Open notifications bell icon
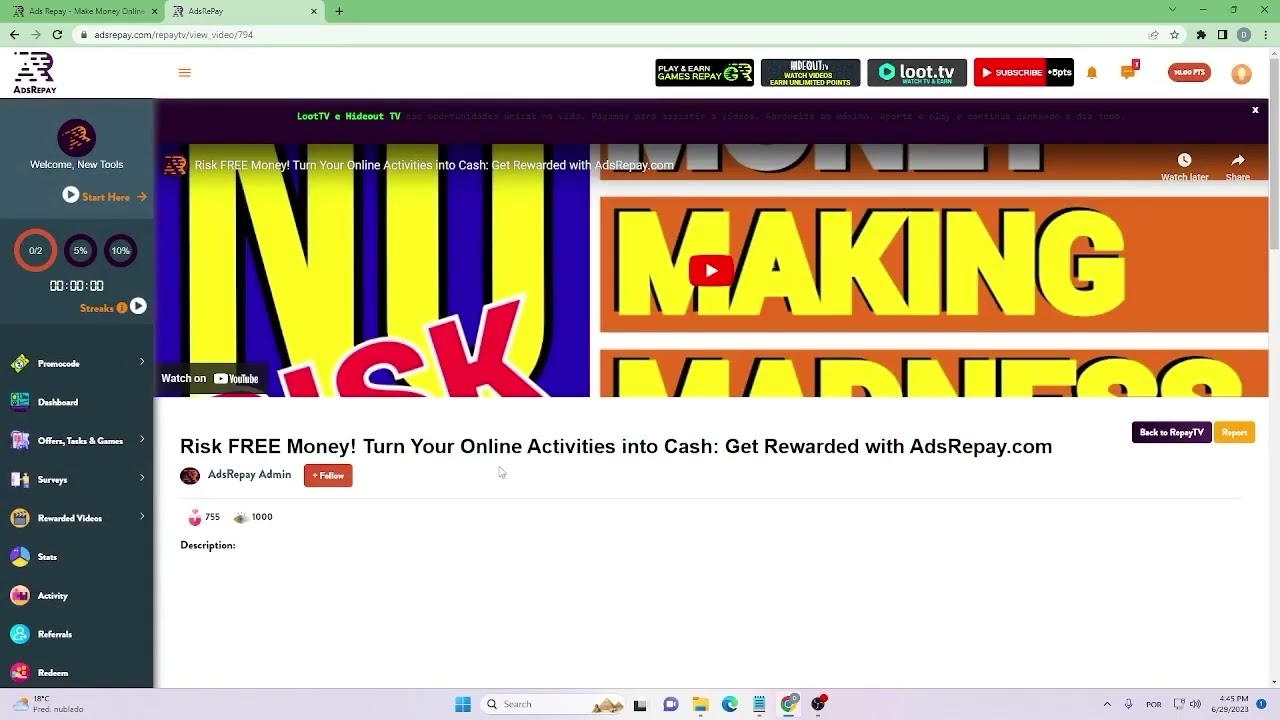Image resolution: width=1280 pixels, height=720 pixels. pos(1092,73)
